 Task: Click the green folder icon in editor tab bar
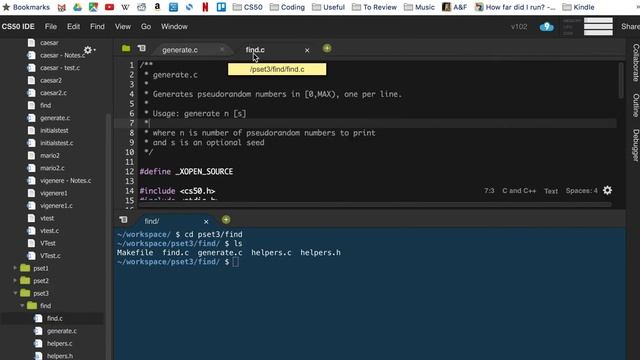point(126,48)
